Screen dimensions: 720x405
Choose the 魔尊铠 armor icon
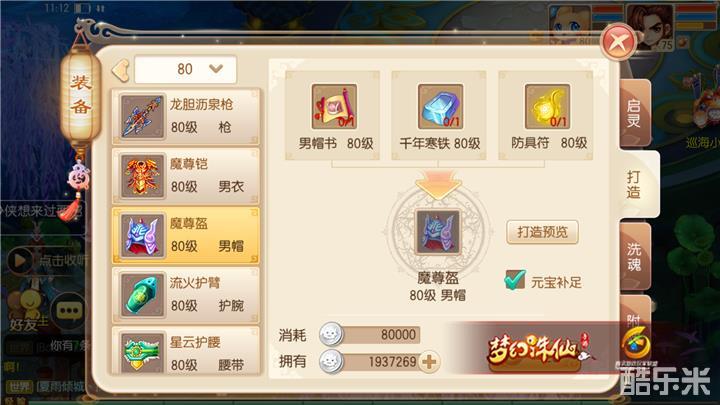(x=142, y=176)
